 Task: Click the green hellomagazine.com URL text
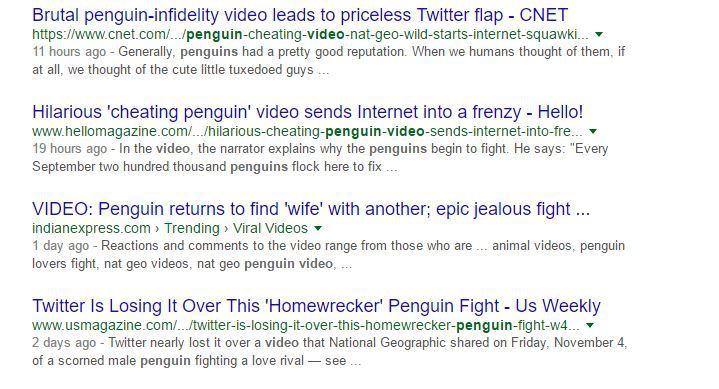pyautogui.click(x=307, y=132)
